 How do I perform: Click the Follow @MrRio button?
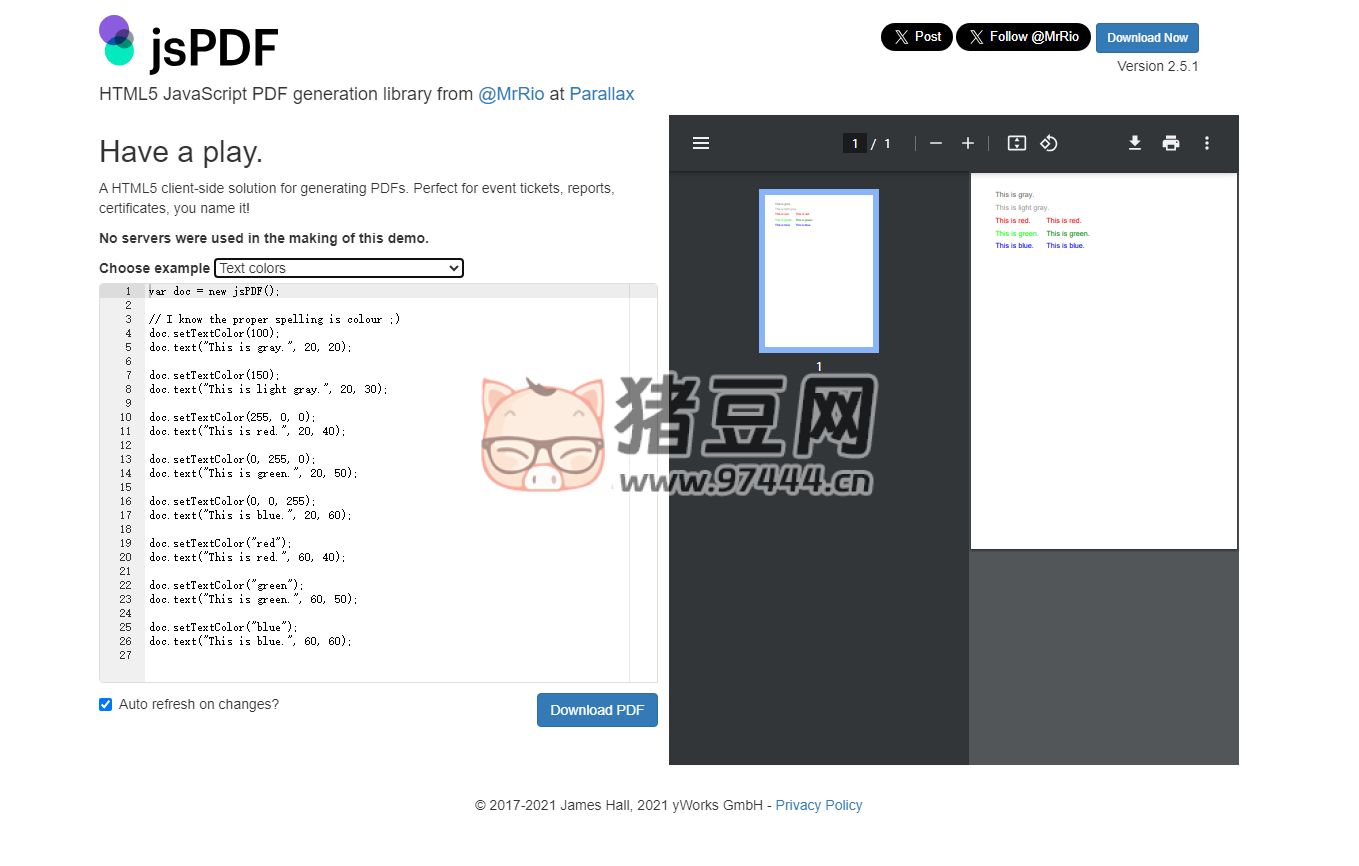tap(1023, 37)
